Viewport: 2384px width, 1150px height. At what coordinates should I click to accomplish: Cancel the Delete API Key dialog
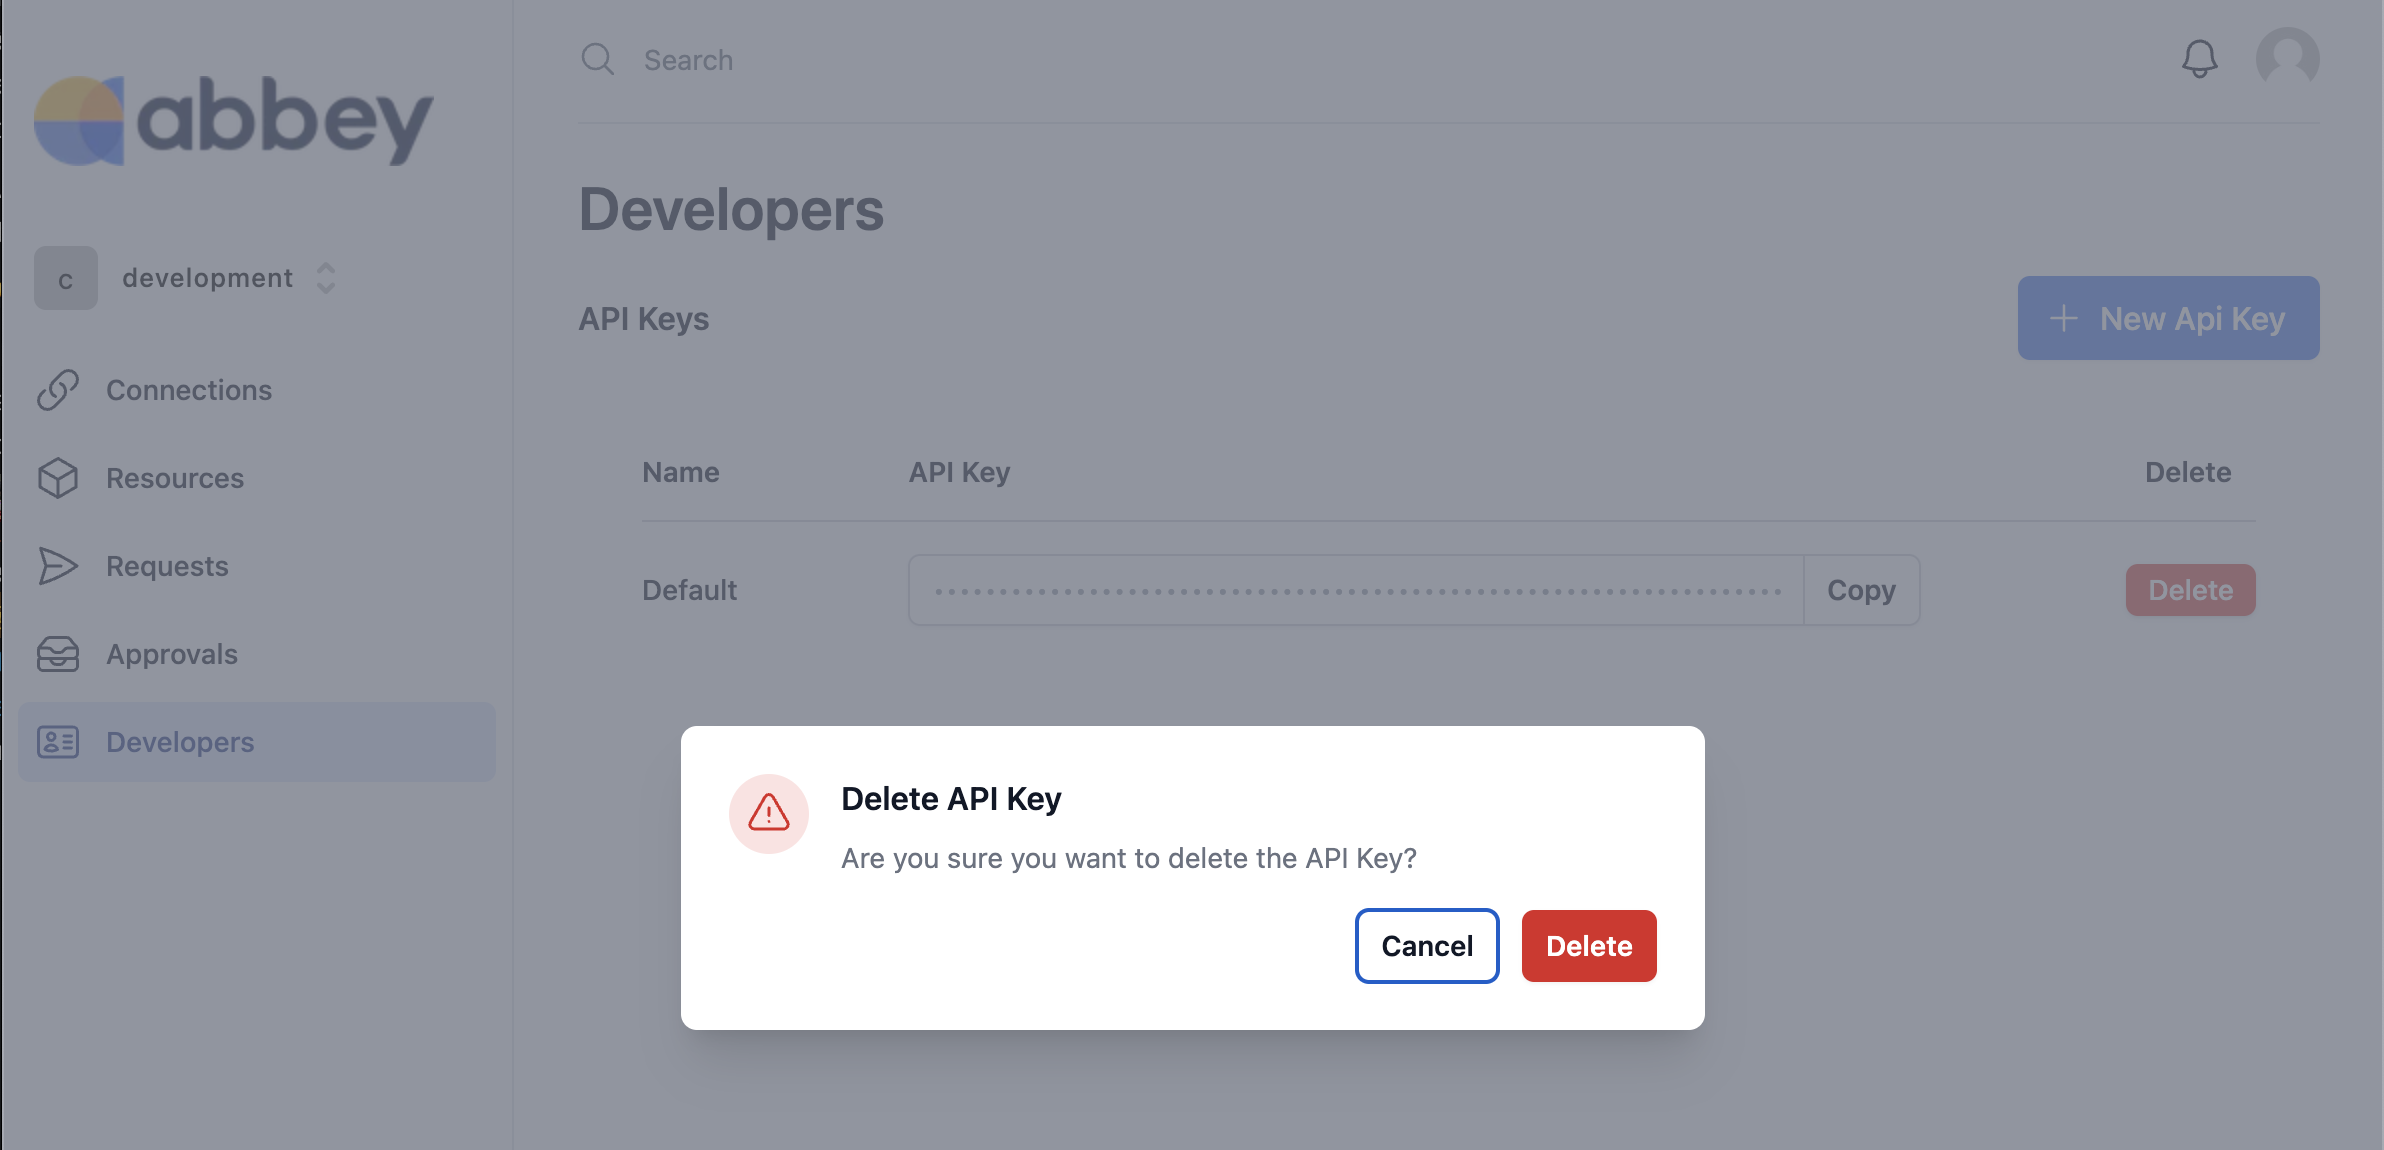pos(1427,946)
